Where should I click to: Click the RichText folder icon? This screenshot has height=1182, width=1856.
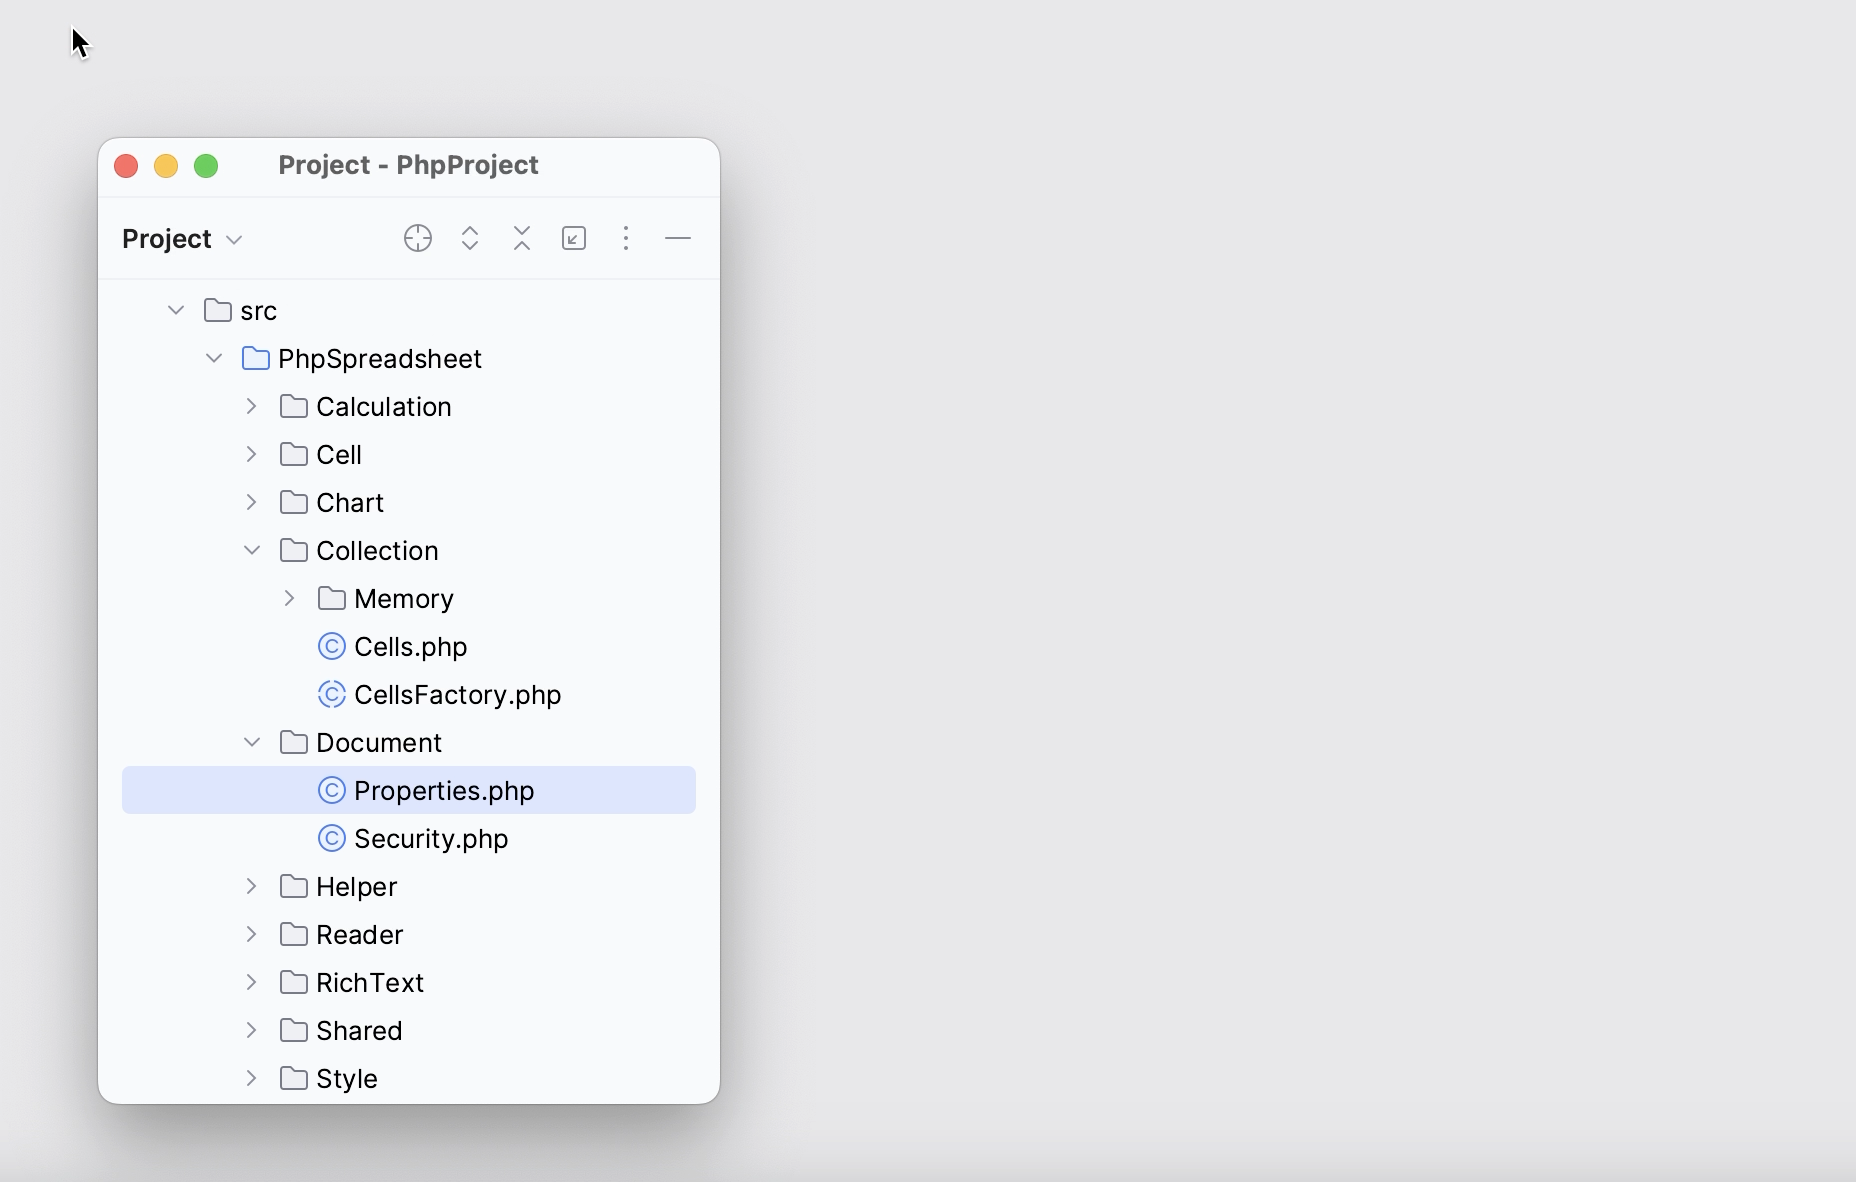294,982
